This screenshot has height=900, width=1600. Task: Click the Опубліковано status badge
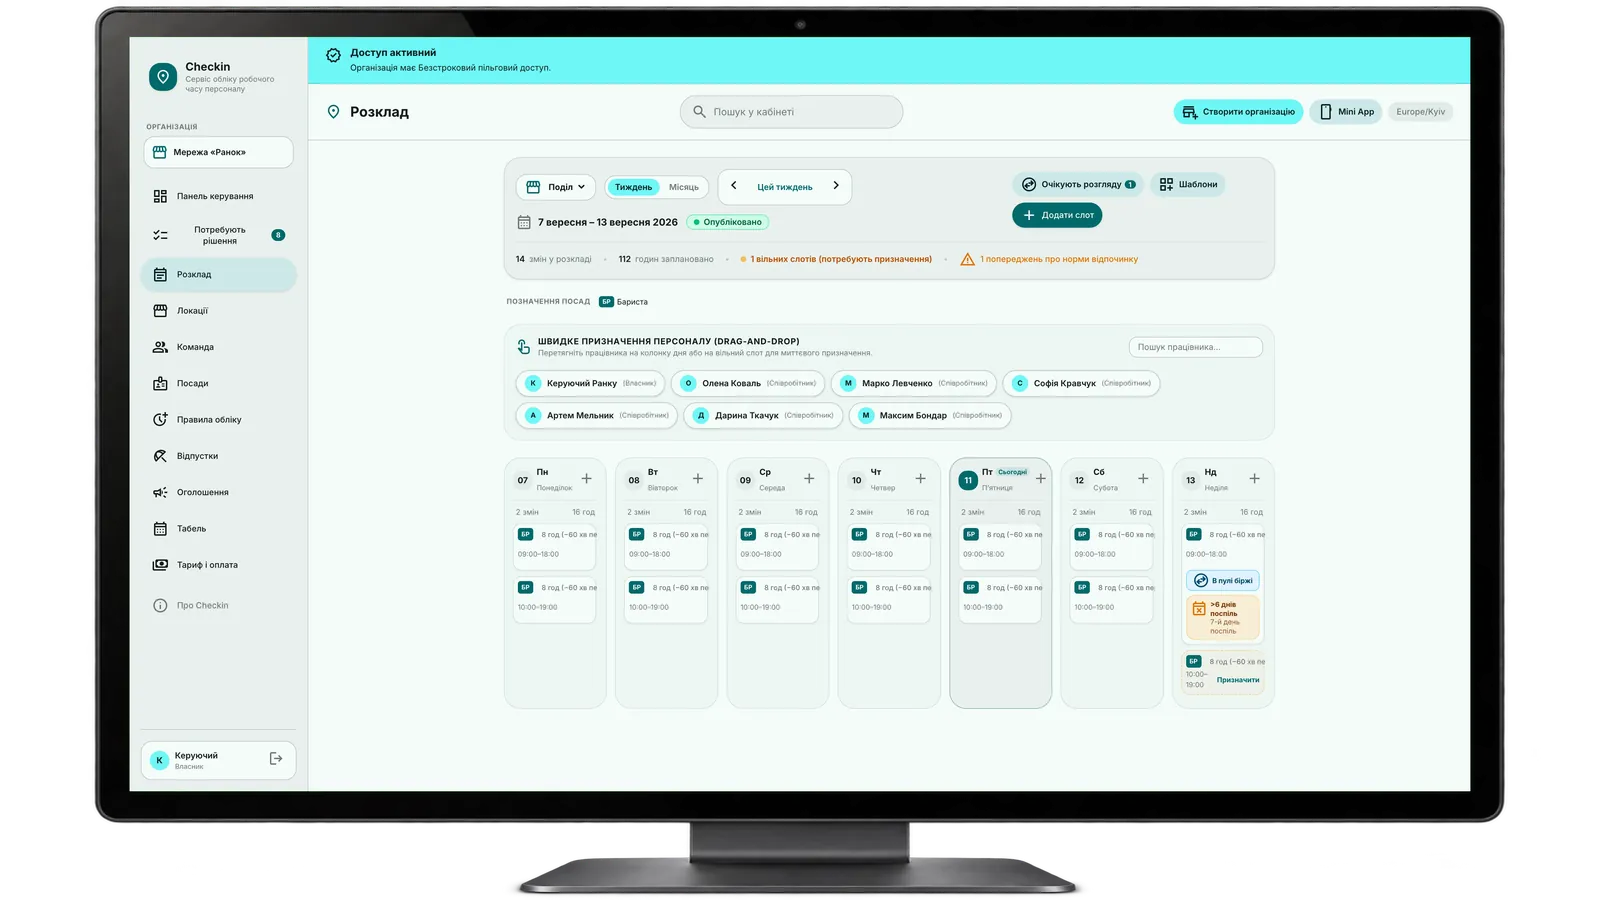[x=727, y=222]
